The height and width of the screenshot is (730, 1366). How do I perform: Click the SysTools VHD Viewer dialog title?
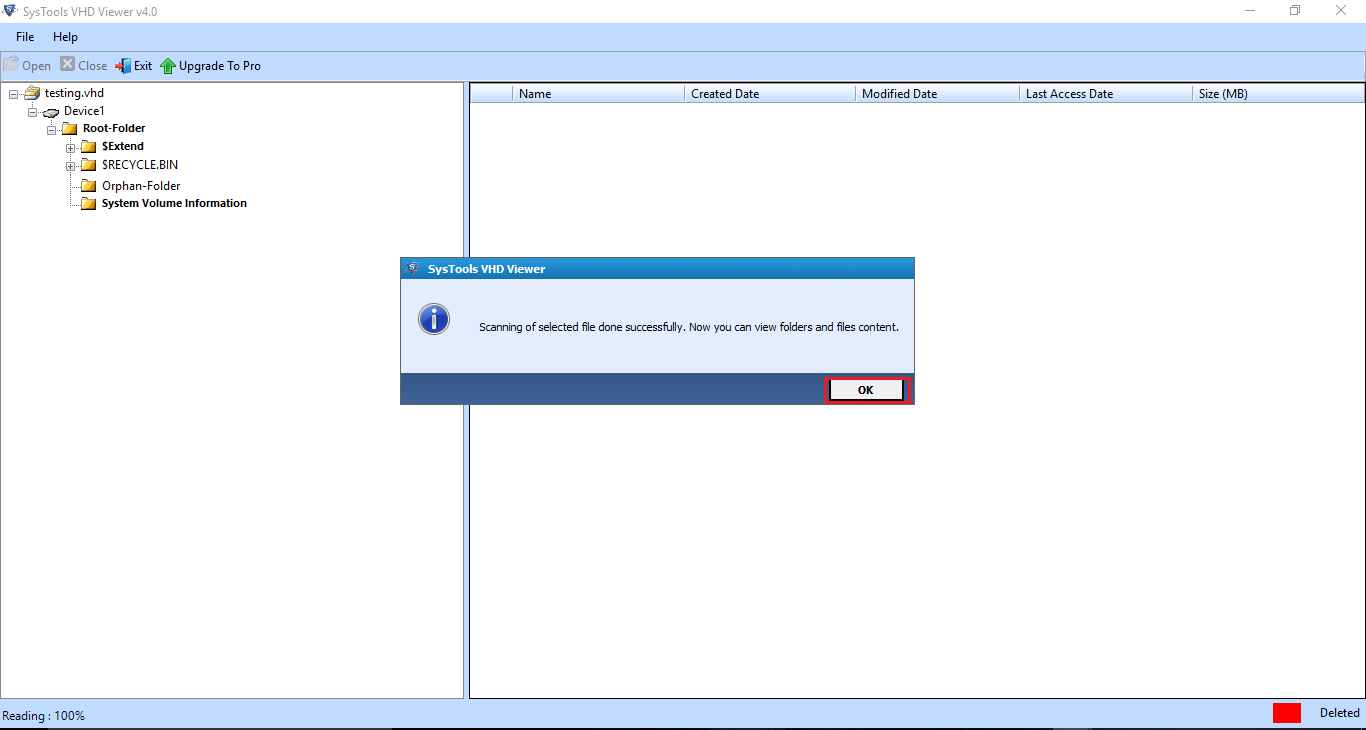coord(487,269)
